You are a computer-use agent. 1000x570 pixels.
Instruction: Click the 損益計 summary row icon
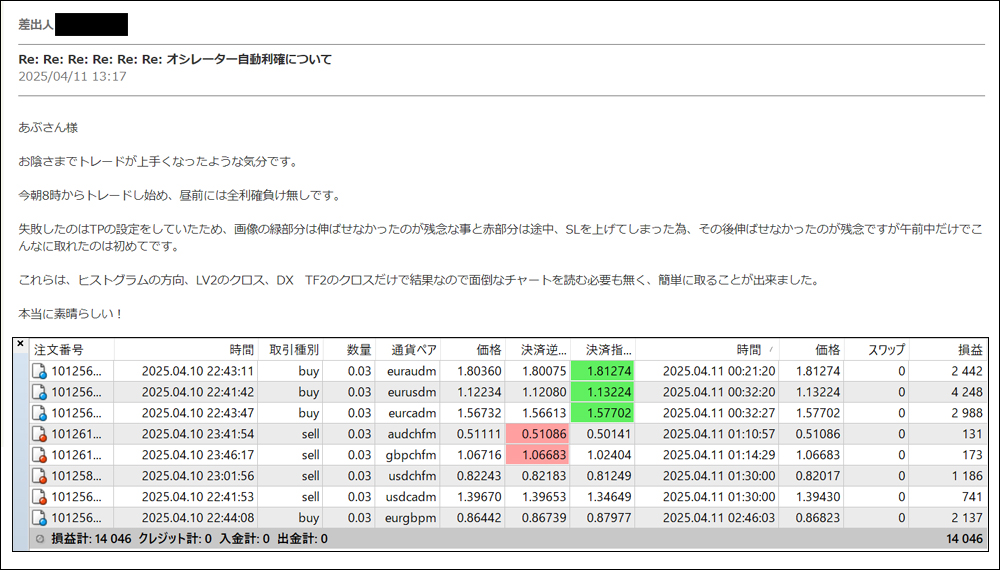pos(40,539)
